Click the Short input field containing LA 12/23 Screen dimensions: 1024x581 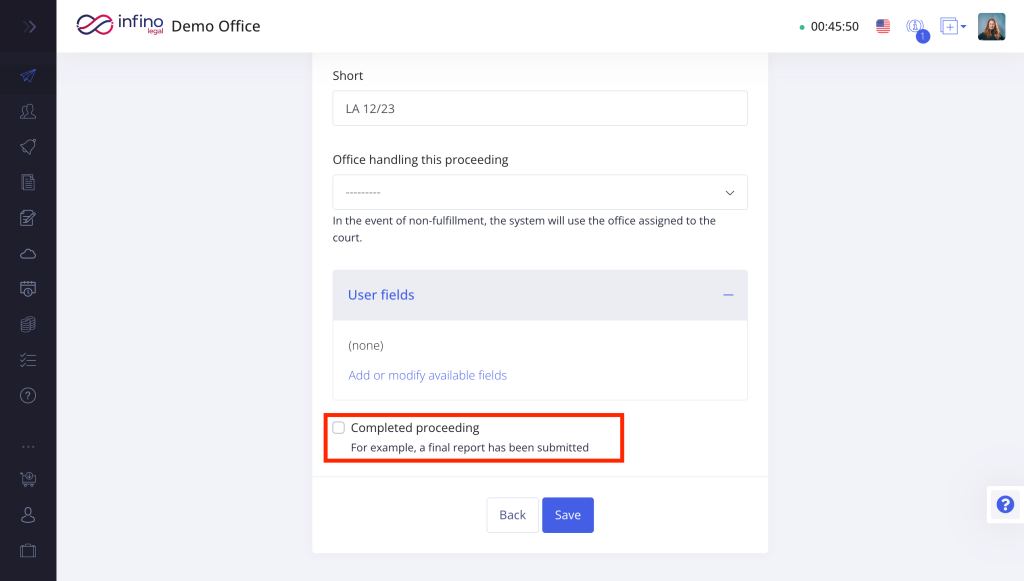(539, 108)
